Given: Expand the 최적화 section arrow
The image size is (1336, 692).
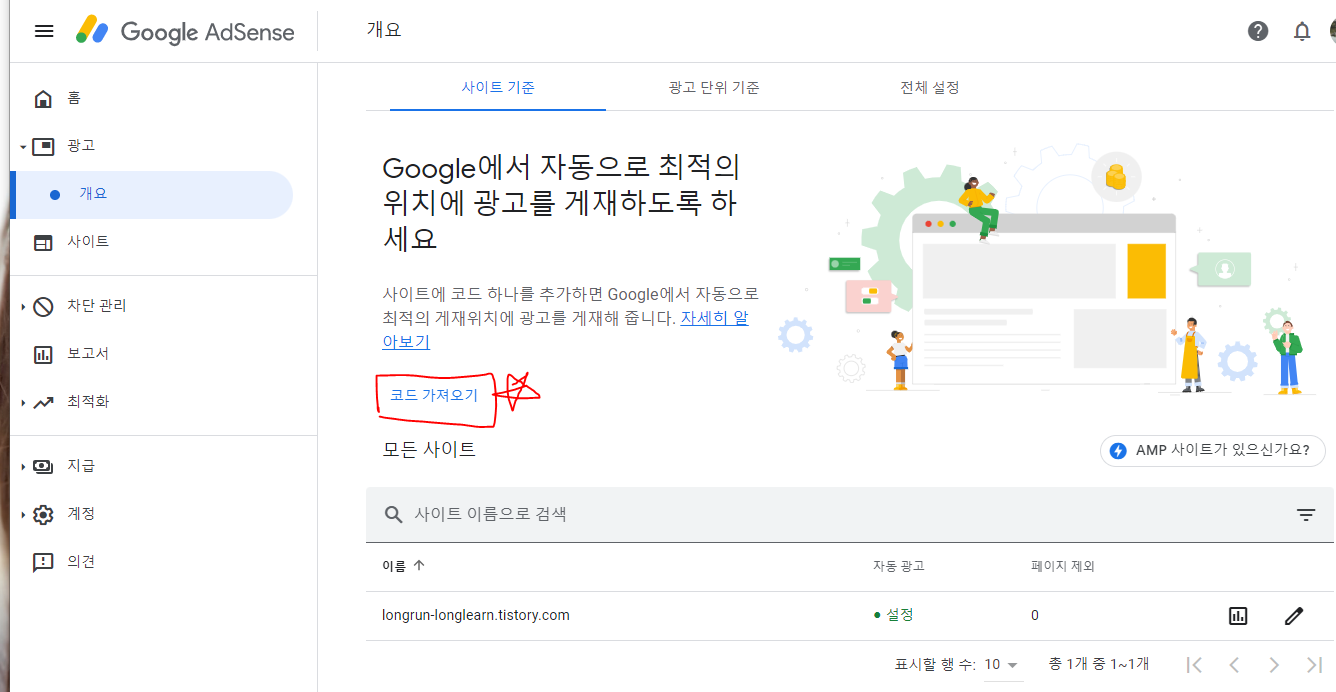Looking at the screenshot, I should pyautogui.click(x=22, y=403).
